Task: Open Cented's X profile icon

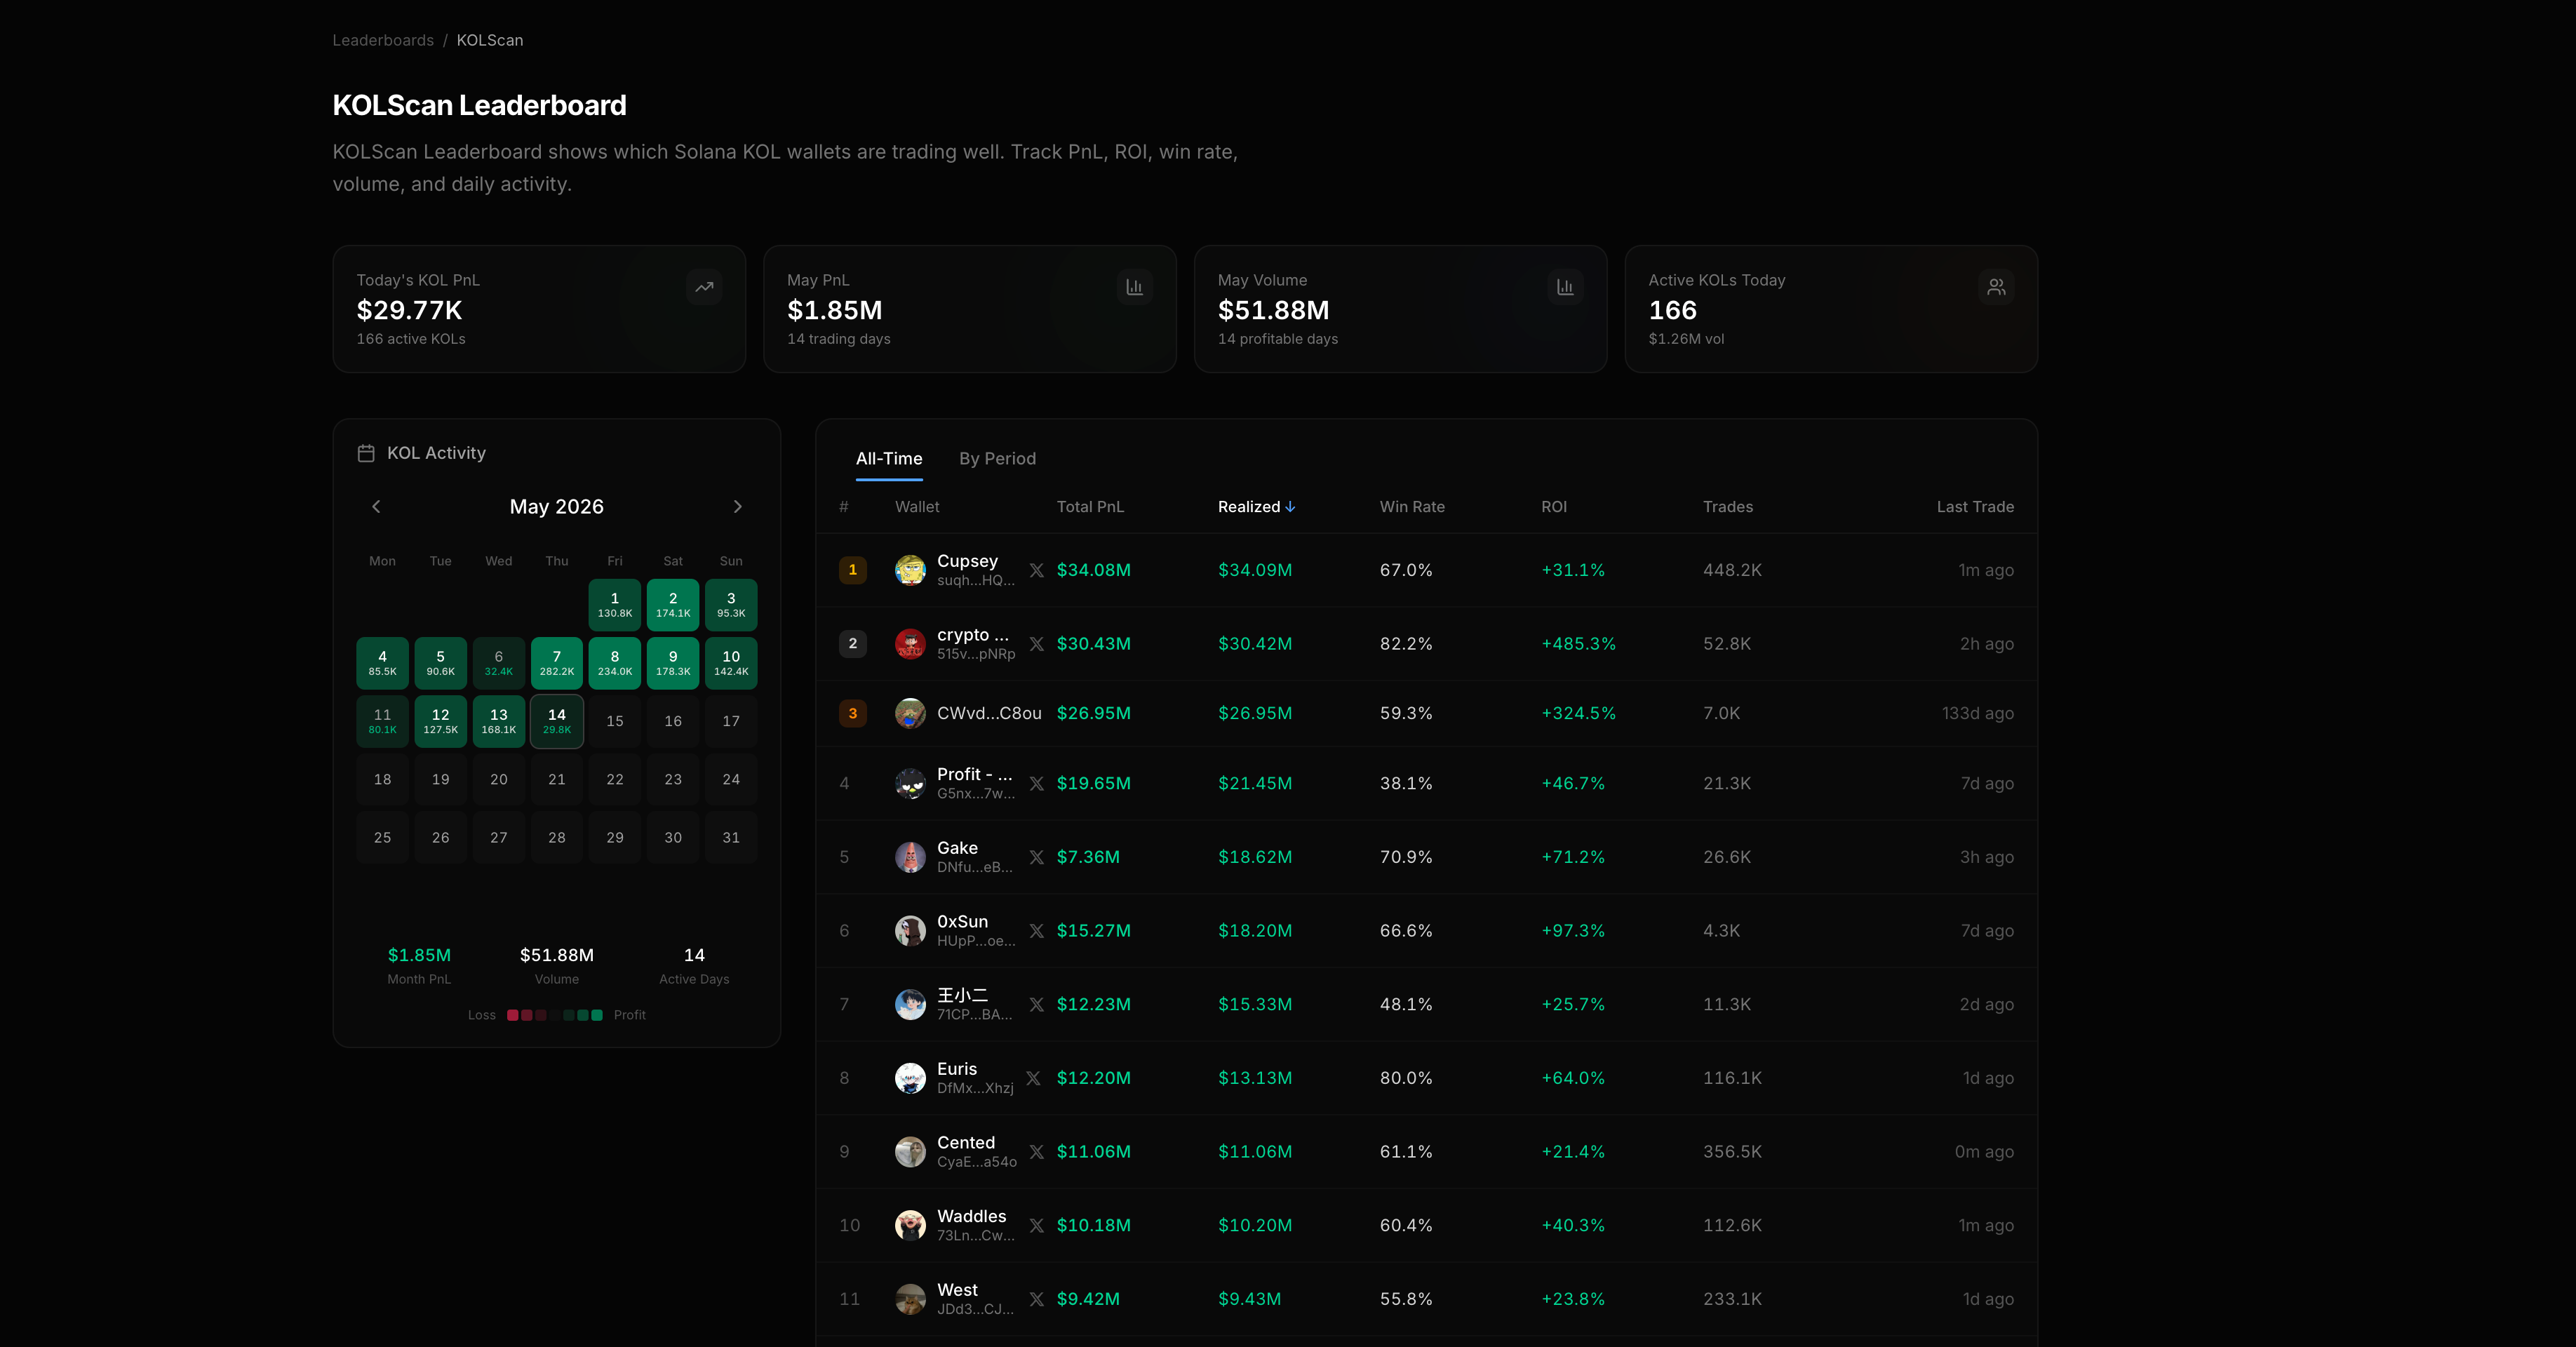Action: pos(1036,1152)
